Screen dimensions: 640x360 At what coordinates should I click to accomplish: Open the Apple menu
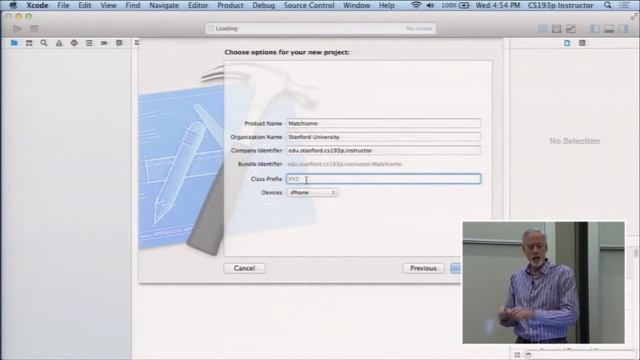coord(13,5)
